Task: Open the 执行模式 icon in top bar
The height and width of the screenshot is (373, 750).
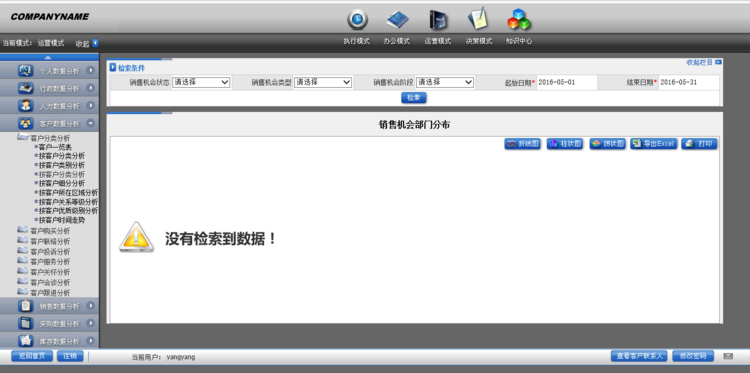Action: pos(357,20)
